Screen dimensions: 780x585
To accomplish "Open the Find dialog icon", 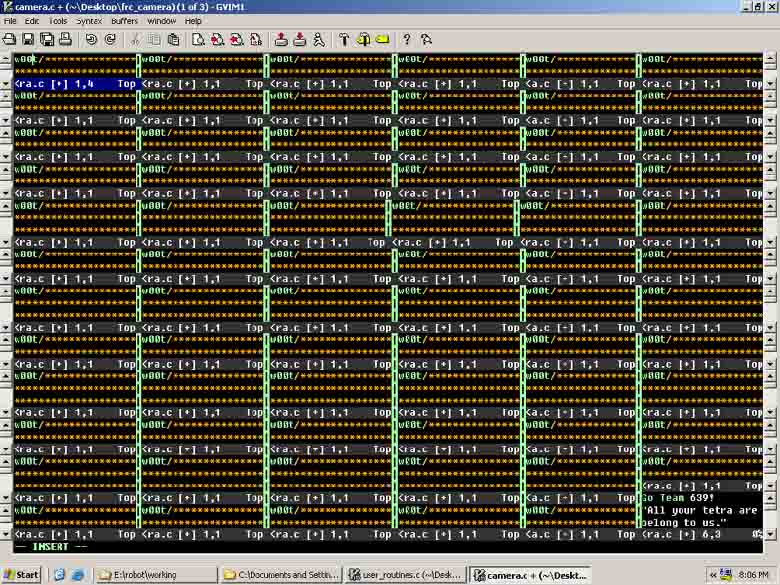I will point(198,39).
